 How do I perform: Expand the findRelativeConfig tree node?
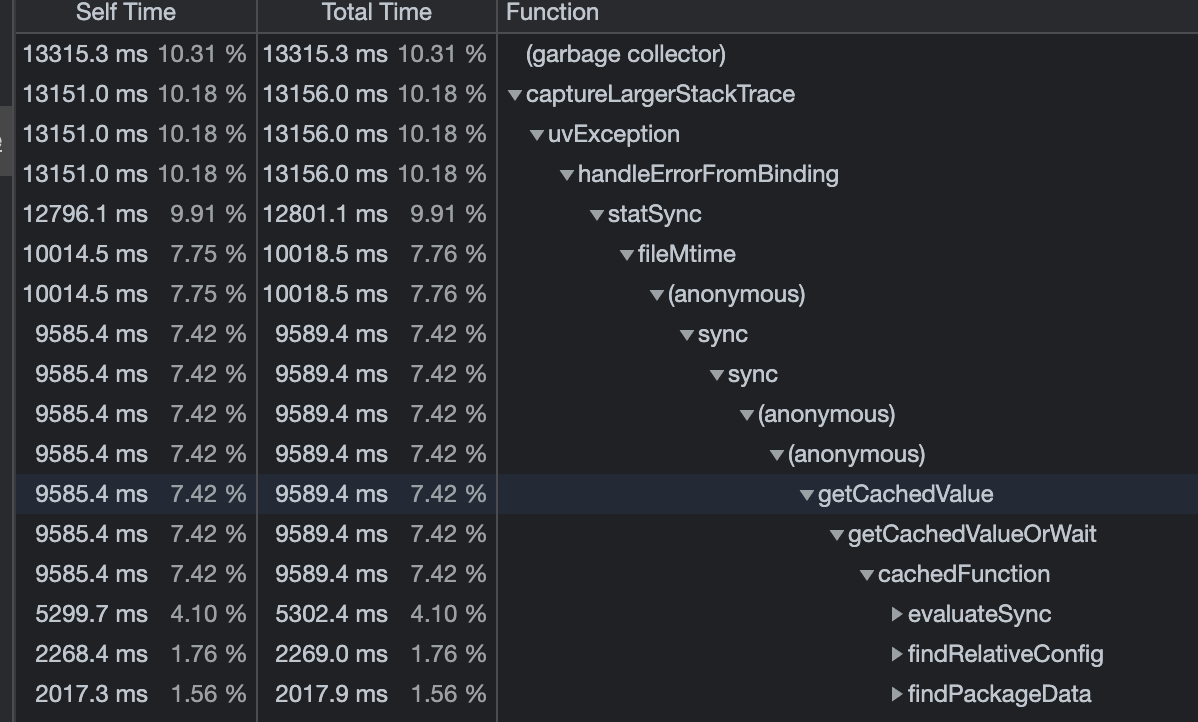(897, 654)
